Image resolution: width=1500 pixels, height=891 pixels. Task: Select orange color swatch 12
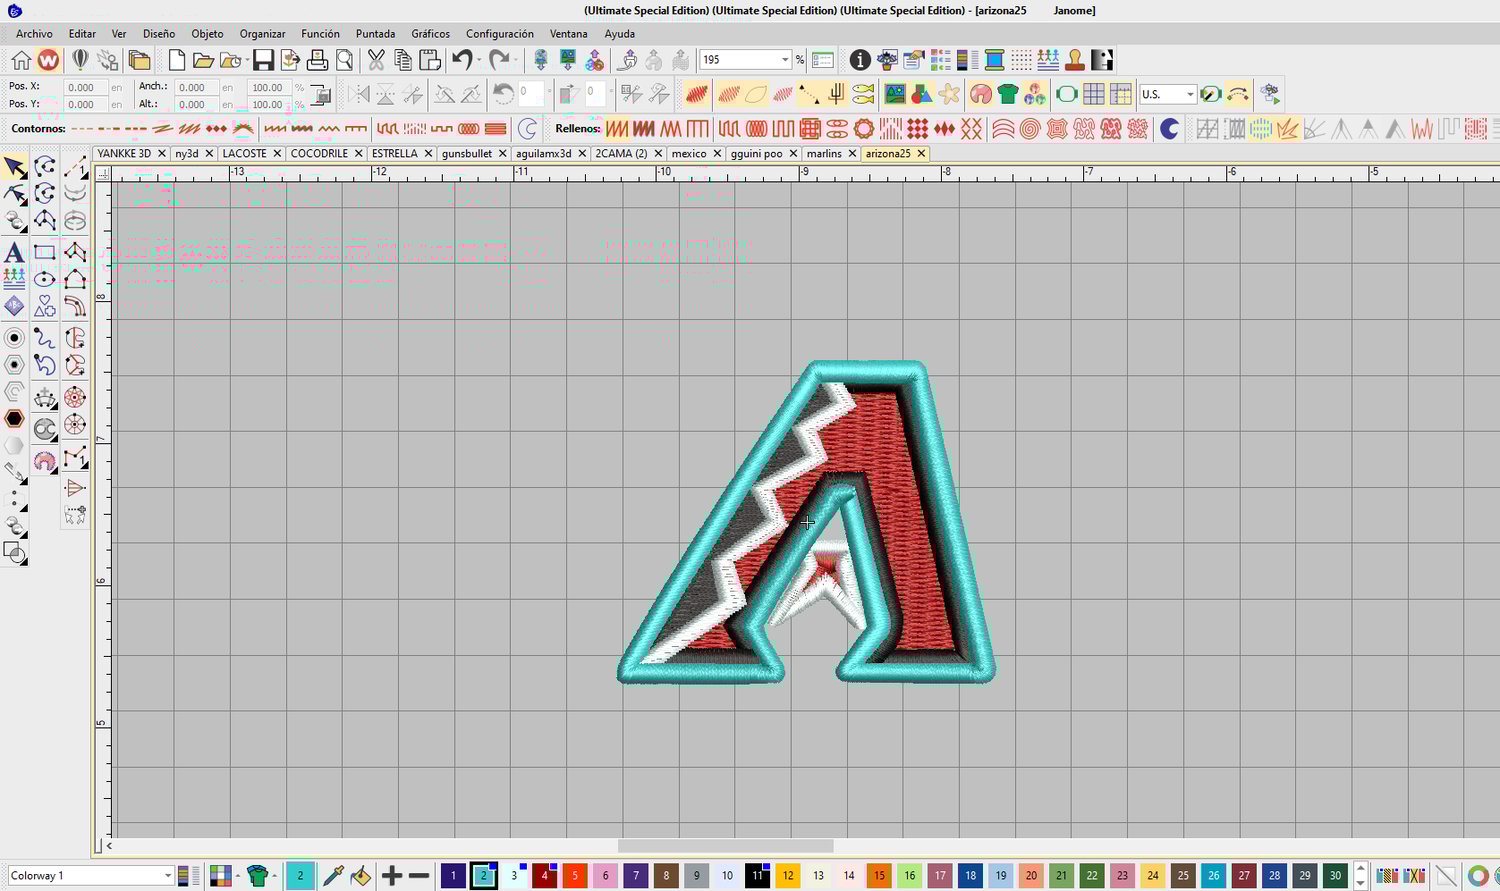tap(788, 876)
